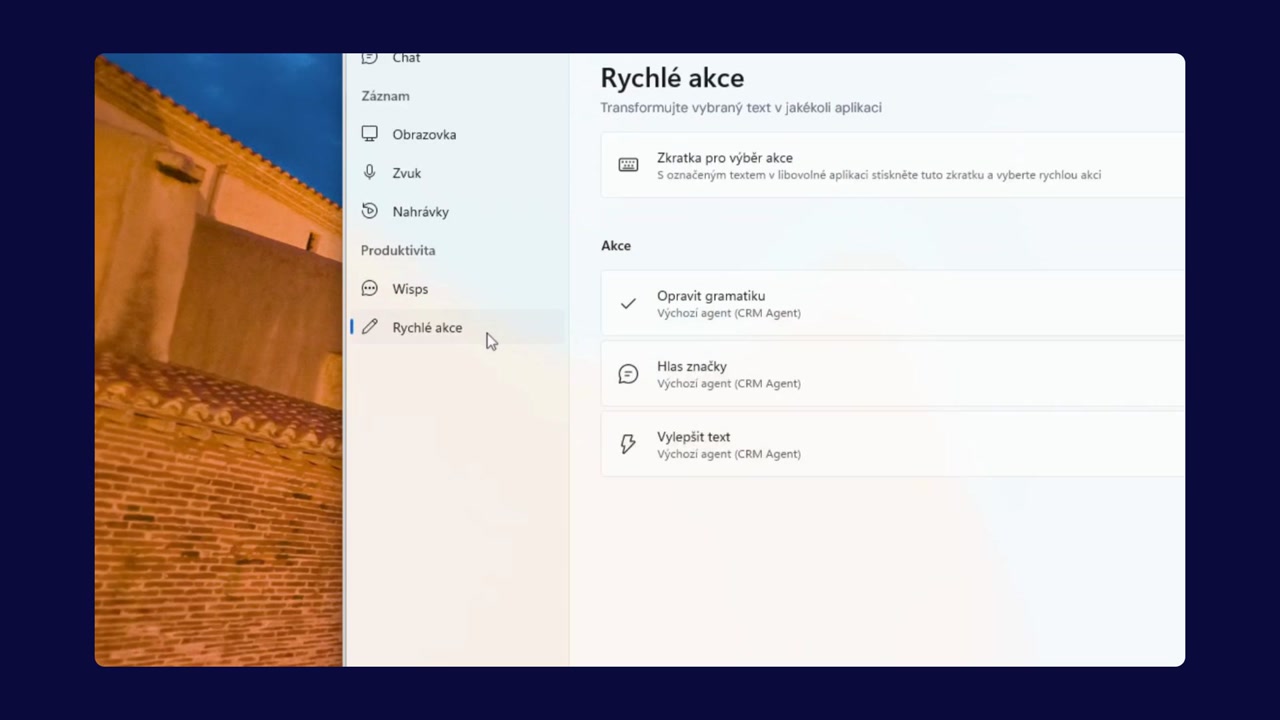Open the Hlas značky action

click(893, 374)
